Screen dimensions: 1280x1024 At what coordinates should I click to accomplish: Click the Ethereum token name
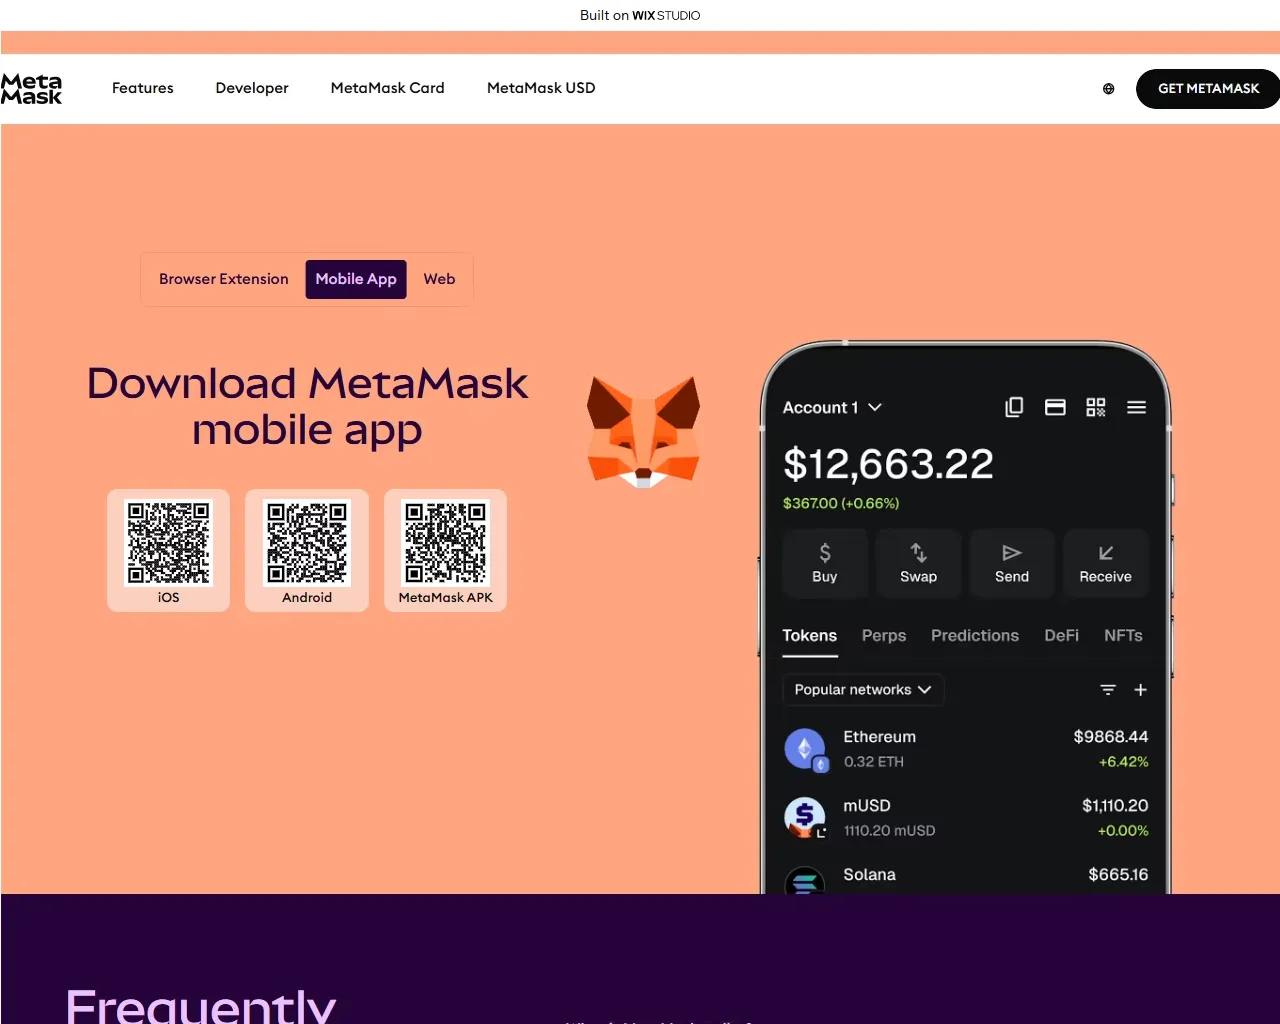coord(880,737)
